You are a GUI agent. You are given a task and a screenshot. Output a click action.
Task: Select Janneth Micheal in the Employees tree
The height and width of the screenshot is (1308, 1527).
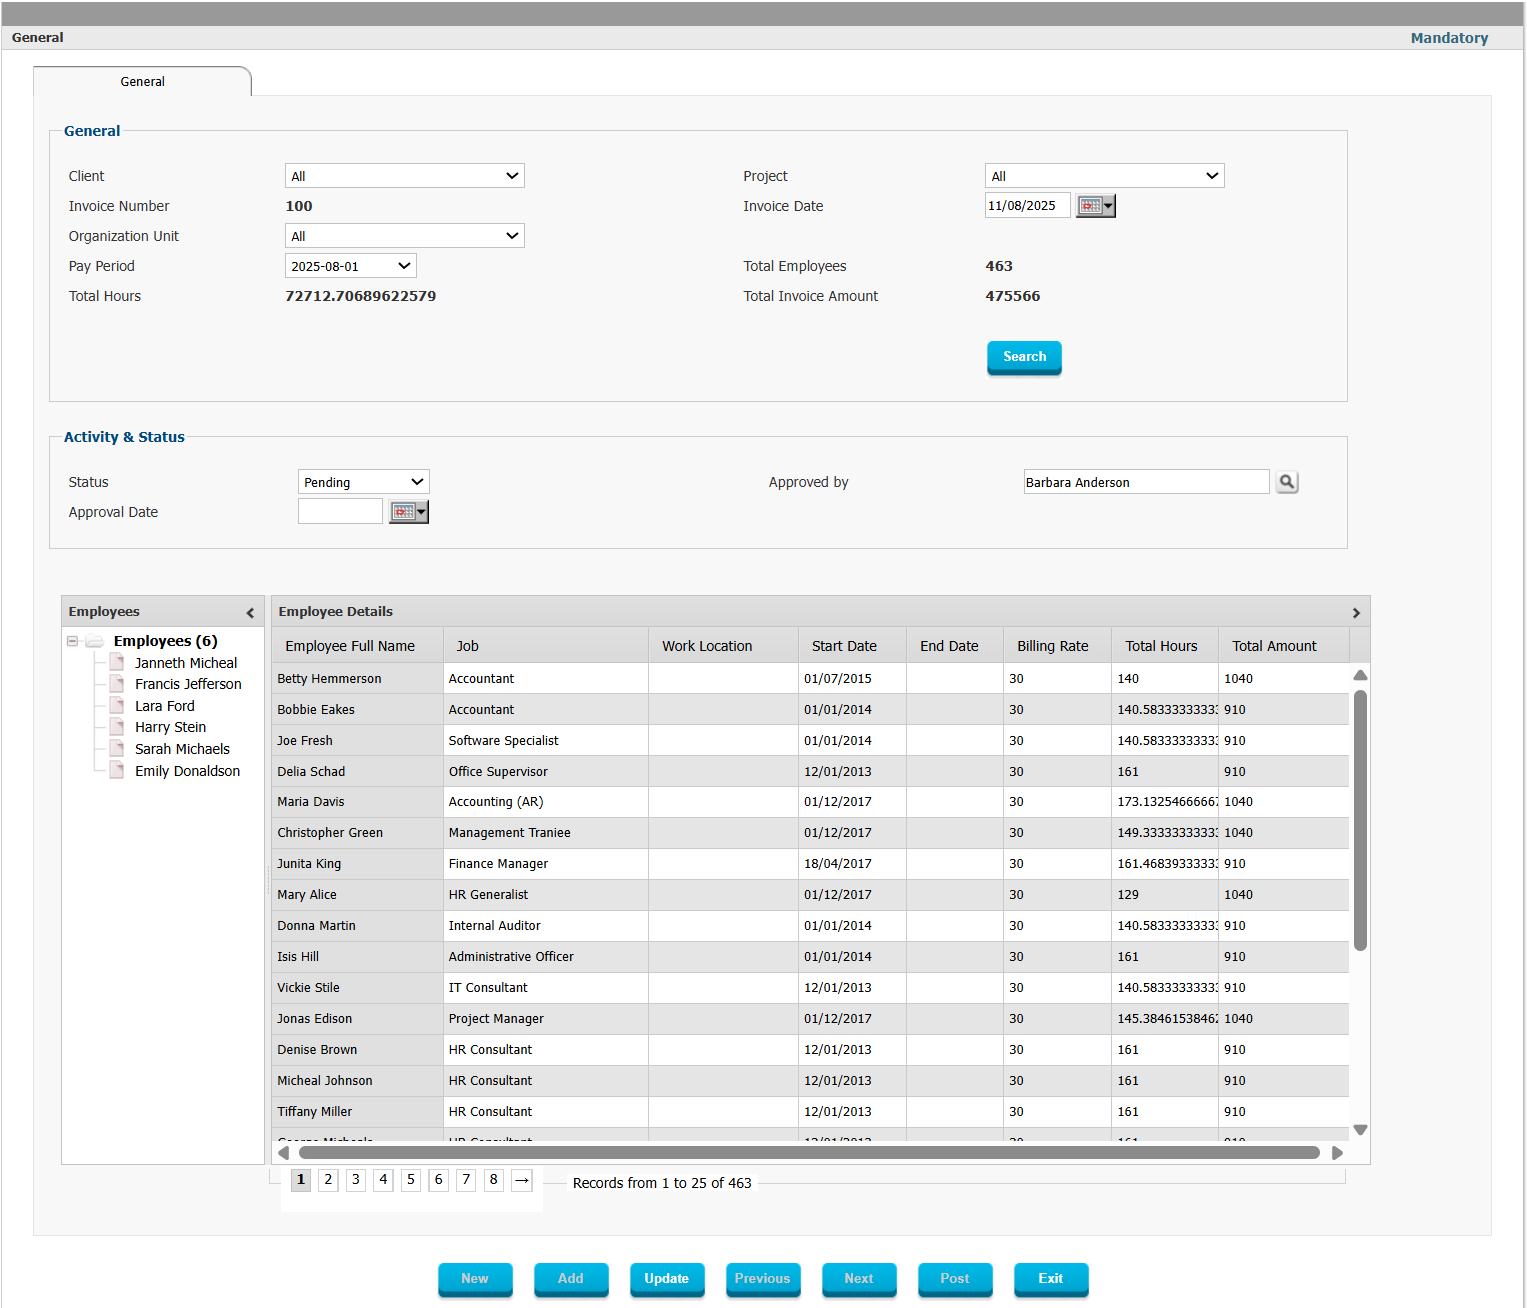186,663
